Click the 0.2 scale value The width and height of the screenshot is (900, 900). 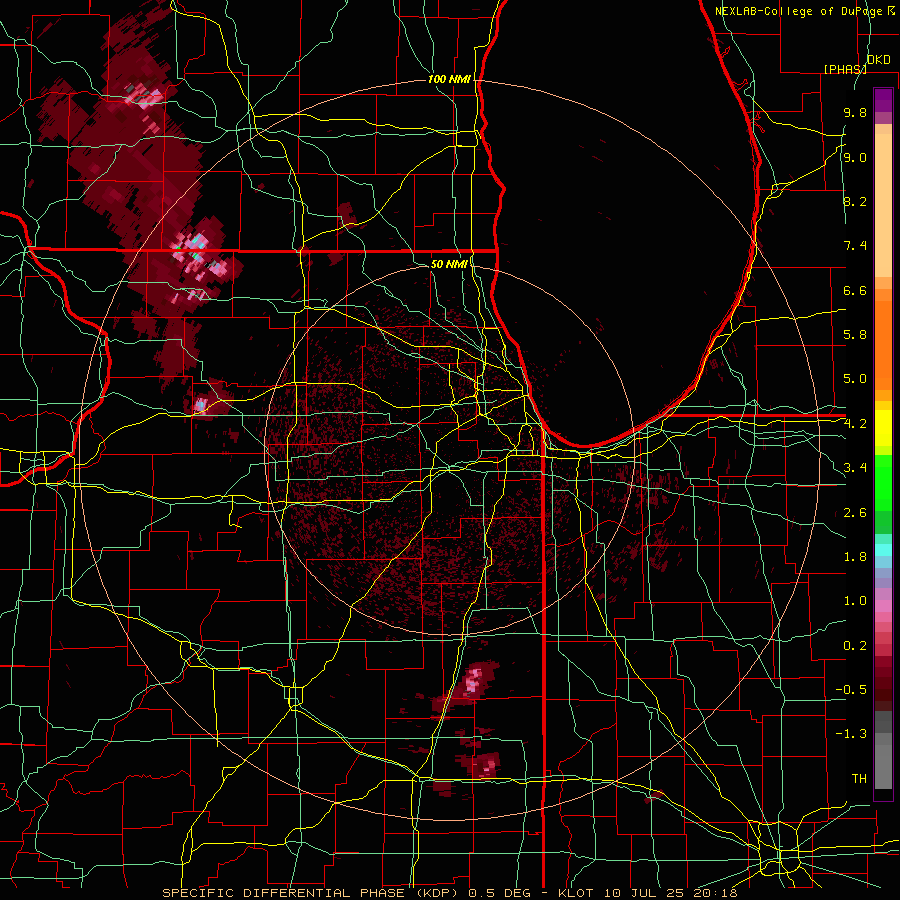click(x=855, y=646)
